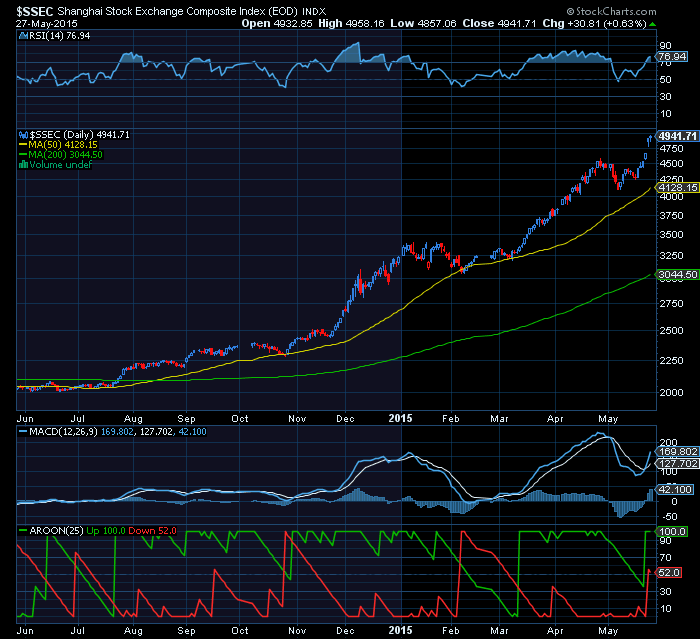This screenshot has width=700, height=639.
Task: Click the StockCharts.com copyright label
Action: (612, 11)
